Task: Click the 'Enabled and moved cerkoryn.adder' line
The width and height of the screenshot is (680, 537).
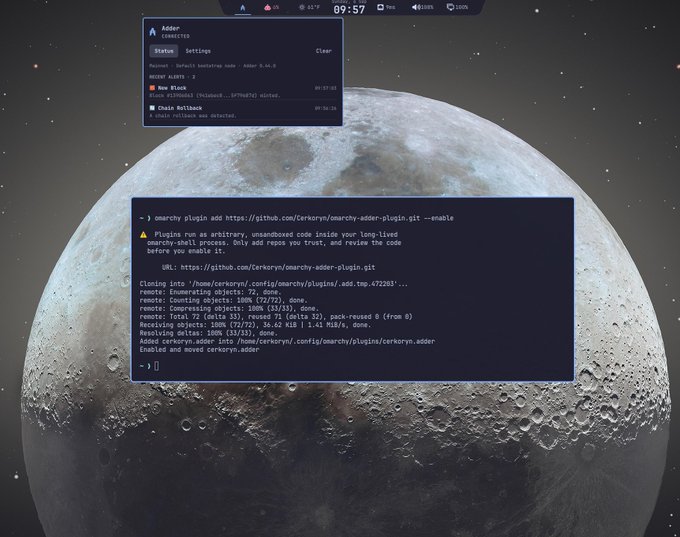Action: coord(199,350)
